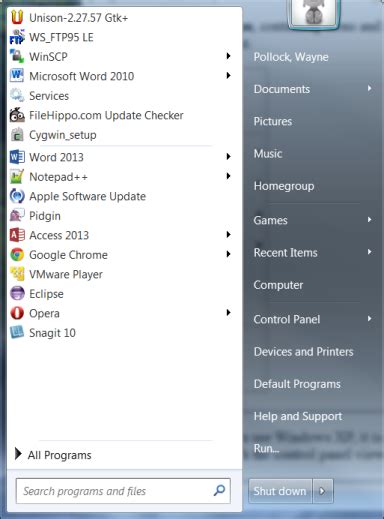Click the user account picture
Viewport: 384px width, 519px height.
coord(313,13)
